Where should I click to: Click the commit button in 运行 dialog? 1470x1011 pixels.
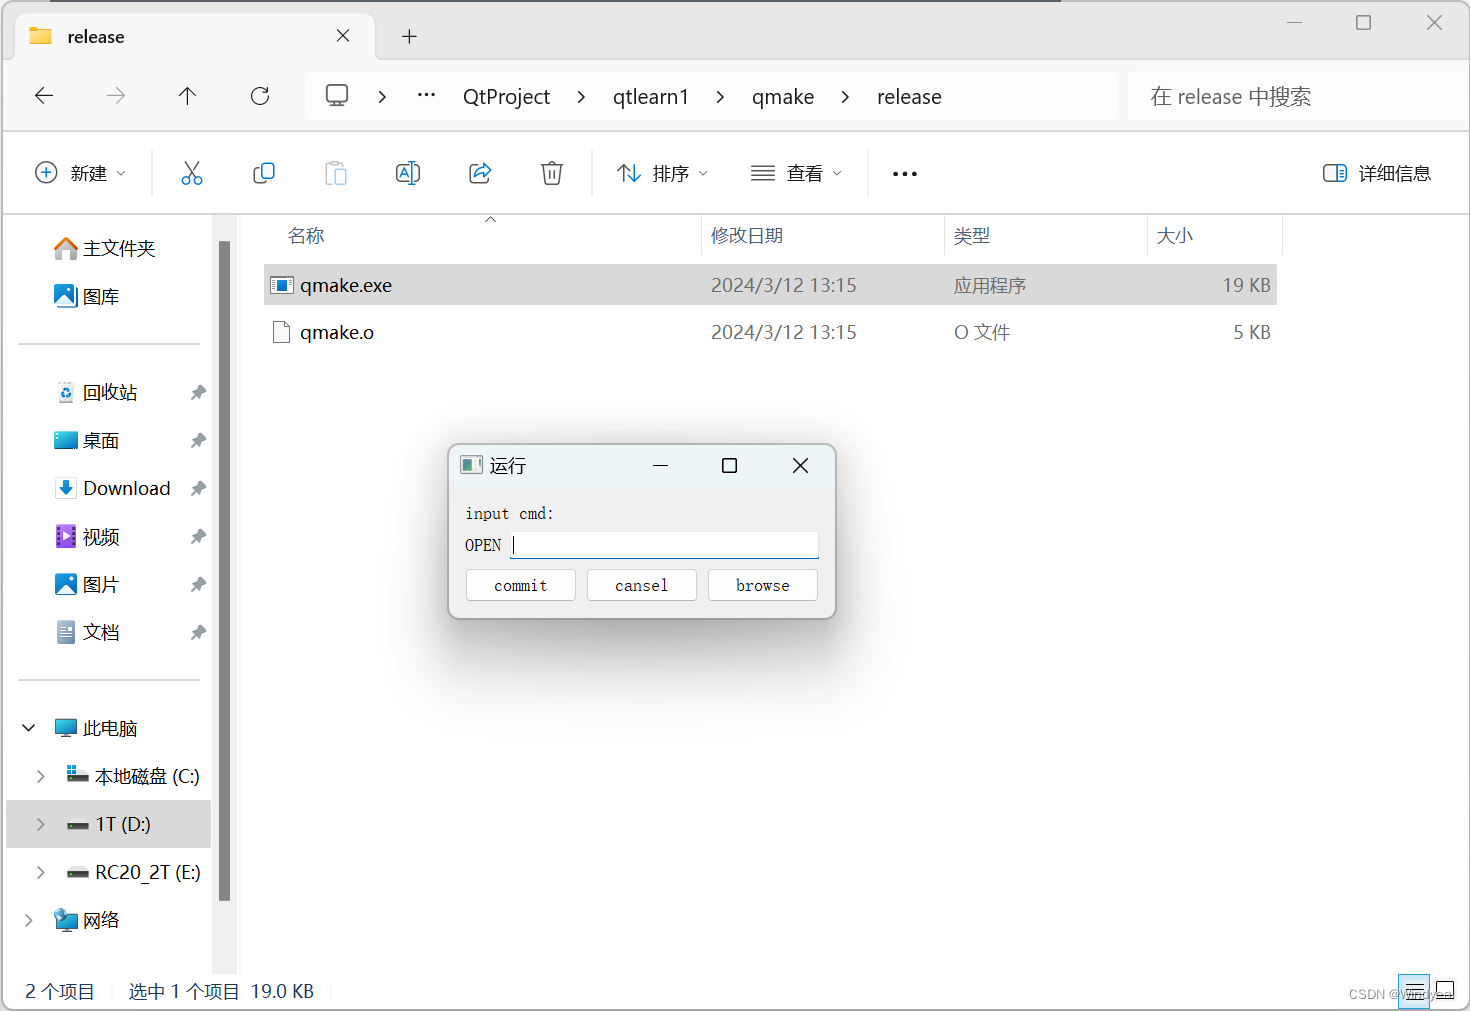coord(520,585)
